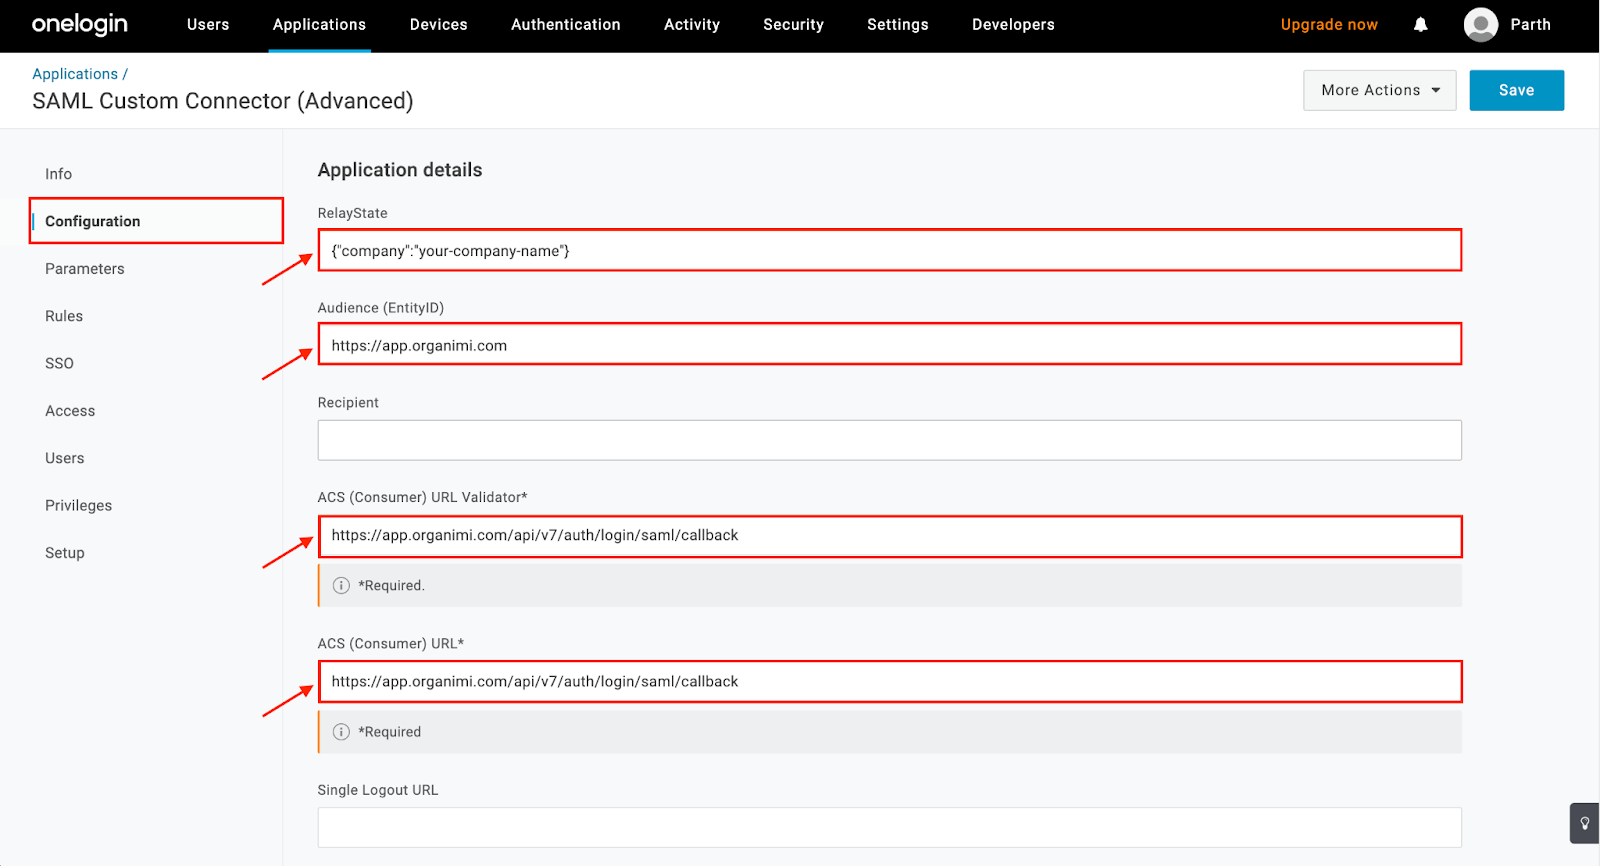Screen dimensions: 1600x866
Task: Click the RelayState label
Action: pos(353,213)
